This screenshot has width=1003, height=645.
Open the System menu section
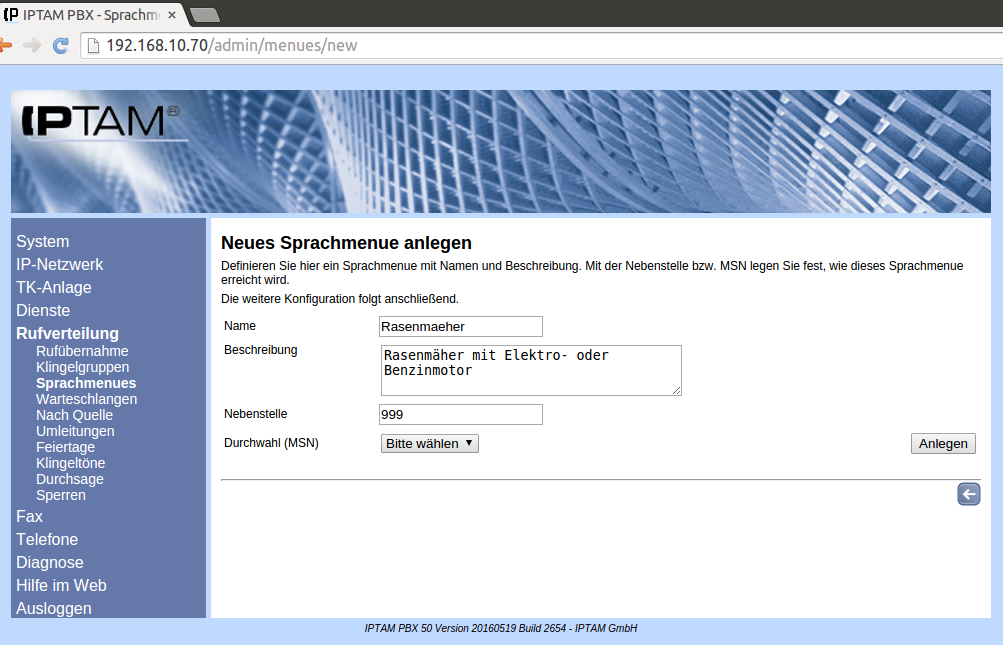43,241
